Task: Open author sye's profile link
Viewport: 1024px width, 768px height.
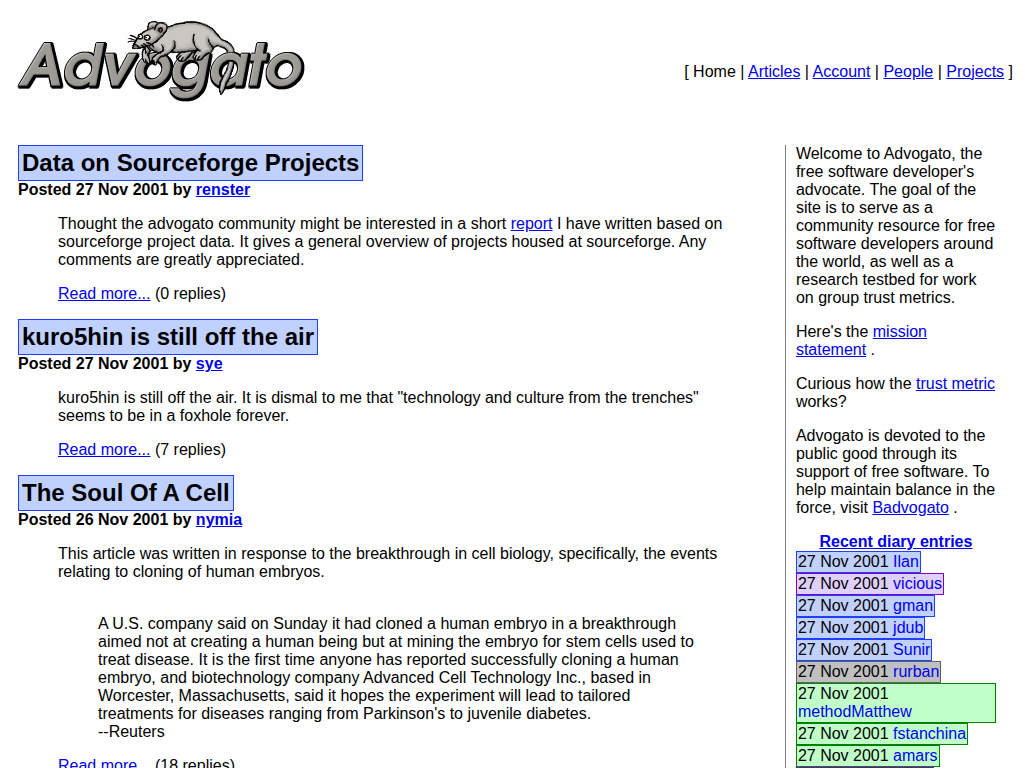Action: [209, 363]
